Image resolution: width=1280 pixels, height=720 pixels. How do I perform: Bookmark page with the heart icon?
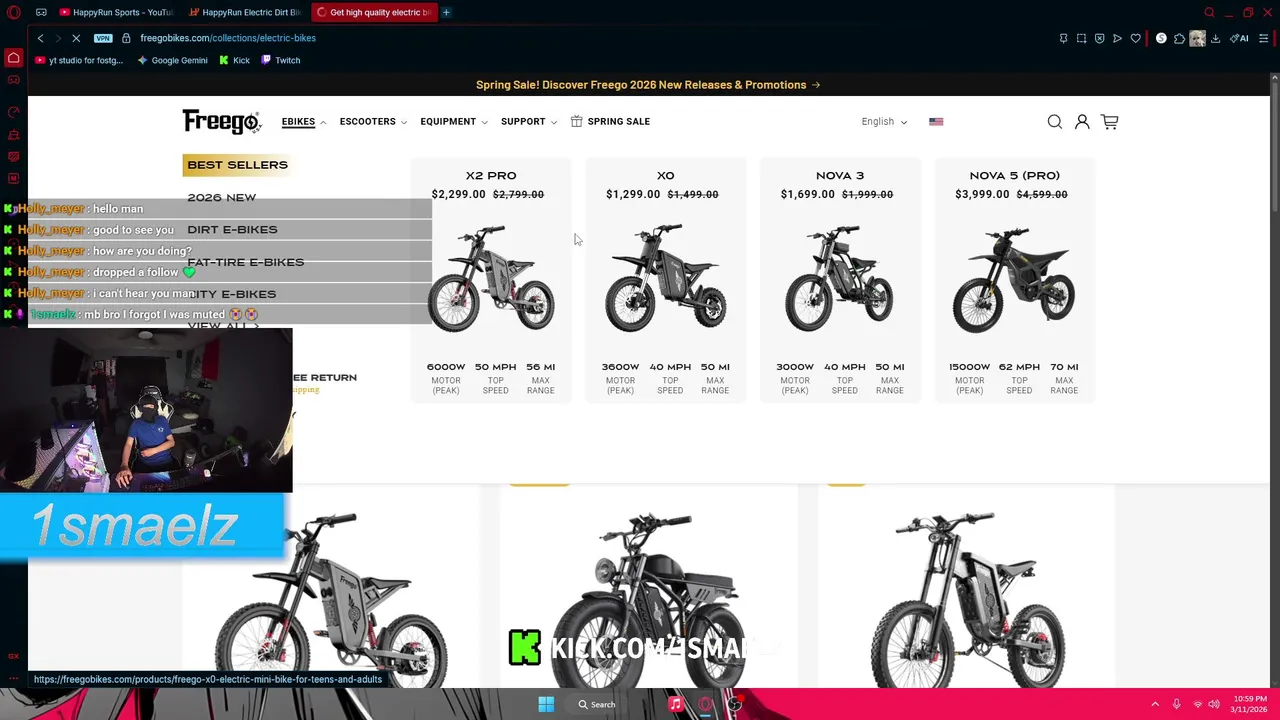pos(1135,38)
